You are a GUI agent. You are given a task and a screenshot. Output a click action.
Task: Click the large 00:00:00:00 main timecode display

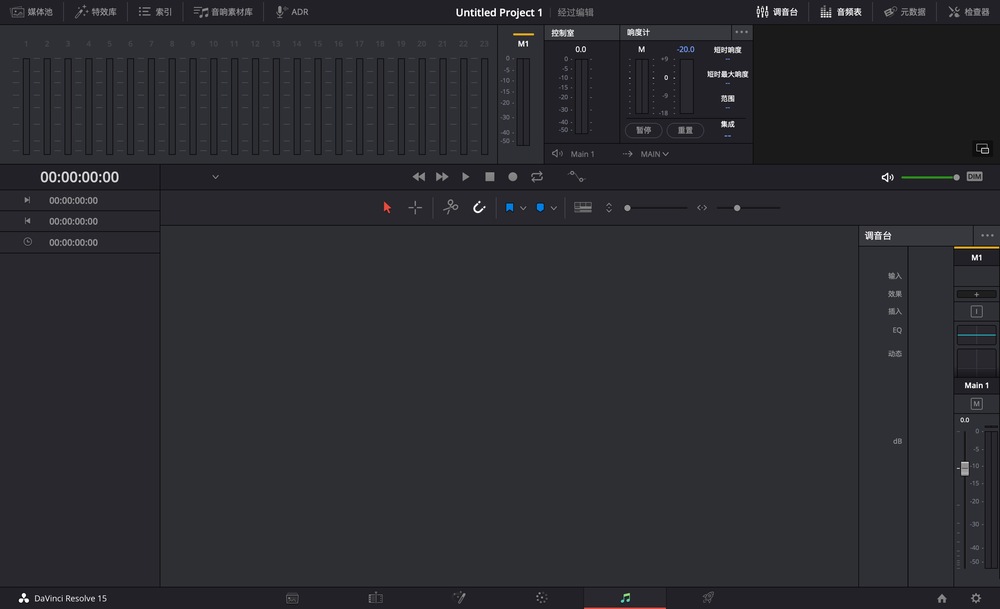coord(80,177)
